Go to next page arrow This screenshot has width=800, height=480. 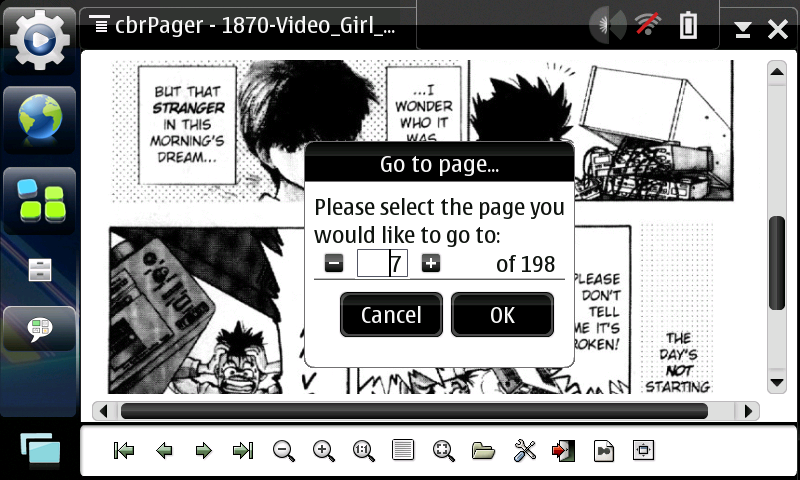pos(204,450)
